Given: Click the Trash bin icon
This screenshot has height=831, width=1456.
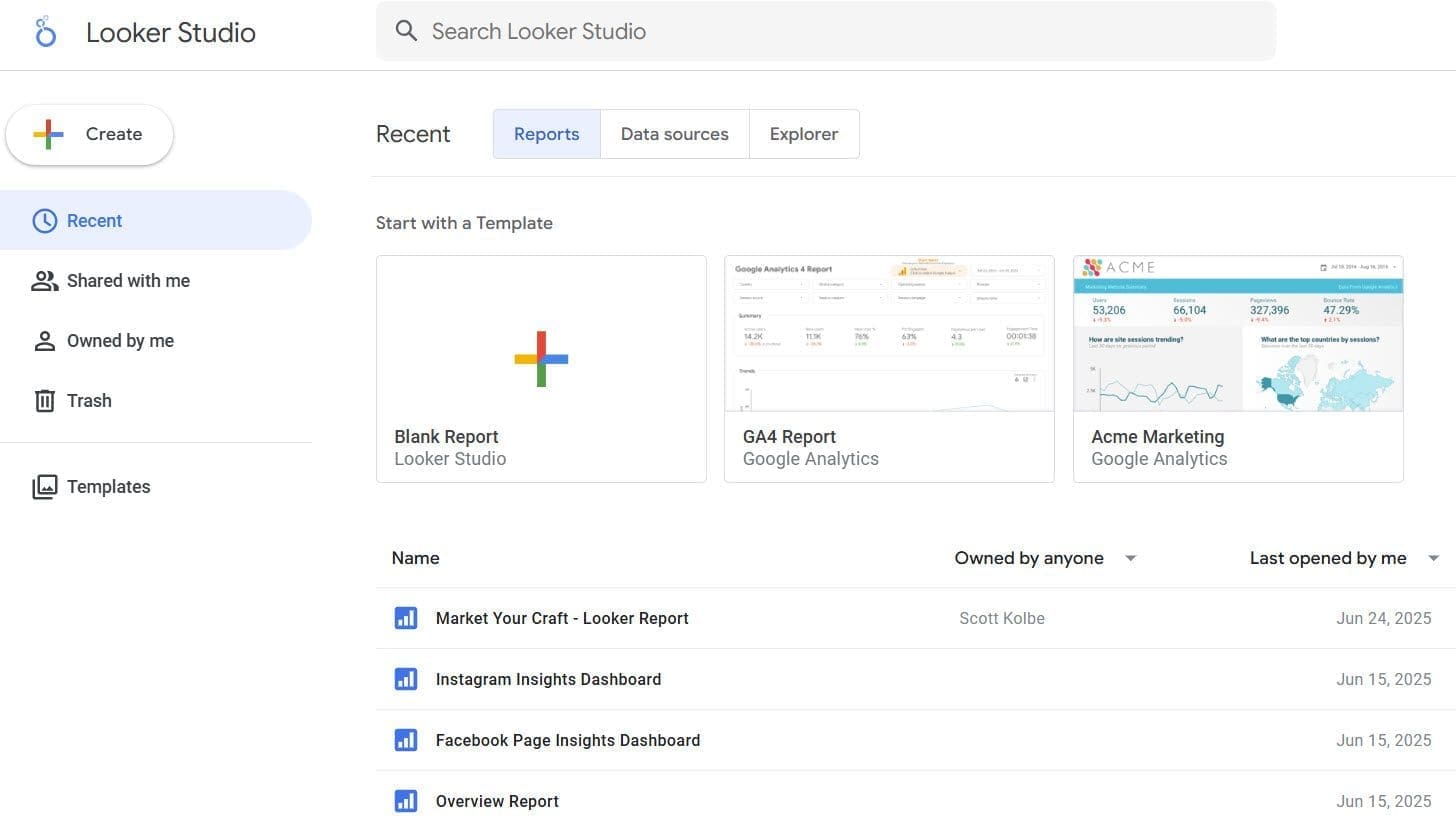Looking at the screenshot, I should tap(45, 401).
